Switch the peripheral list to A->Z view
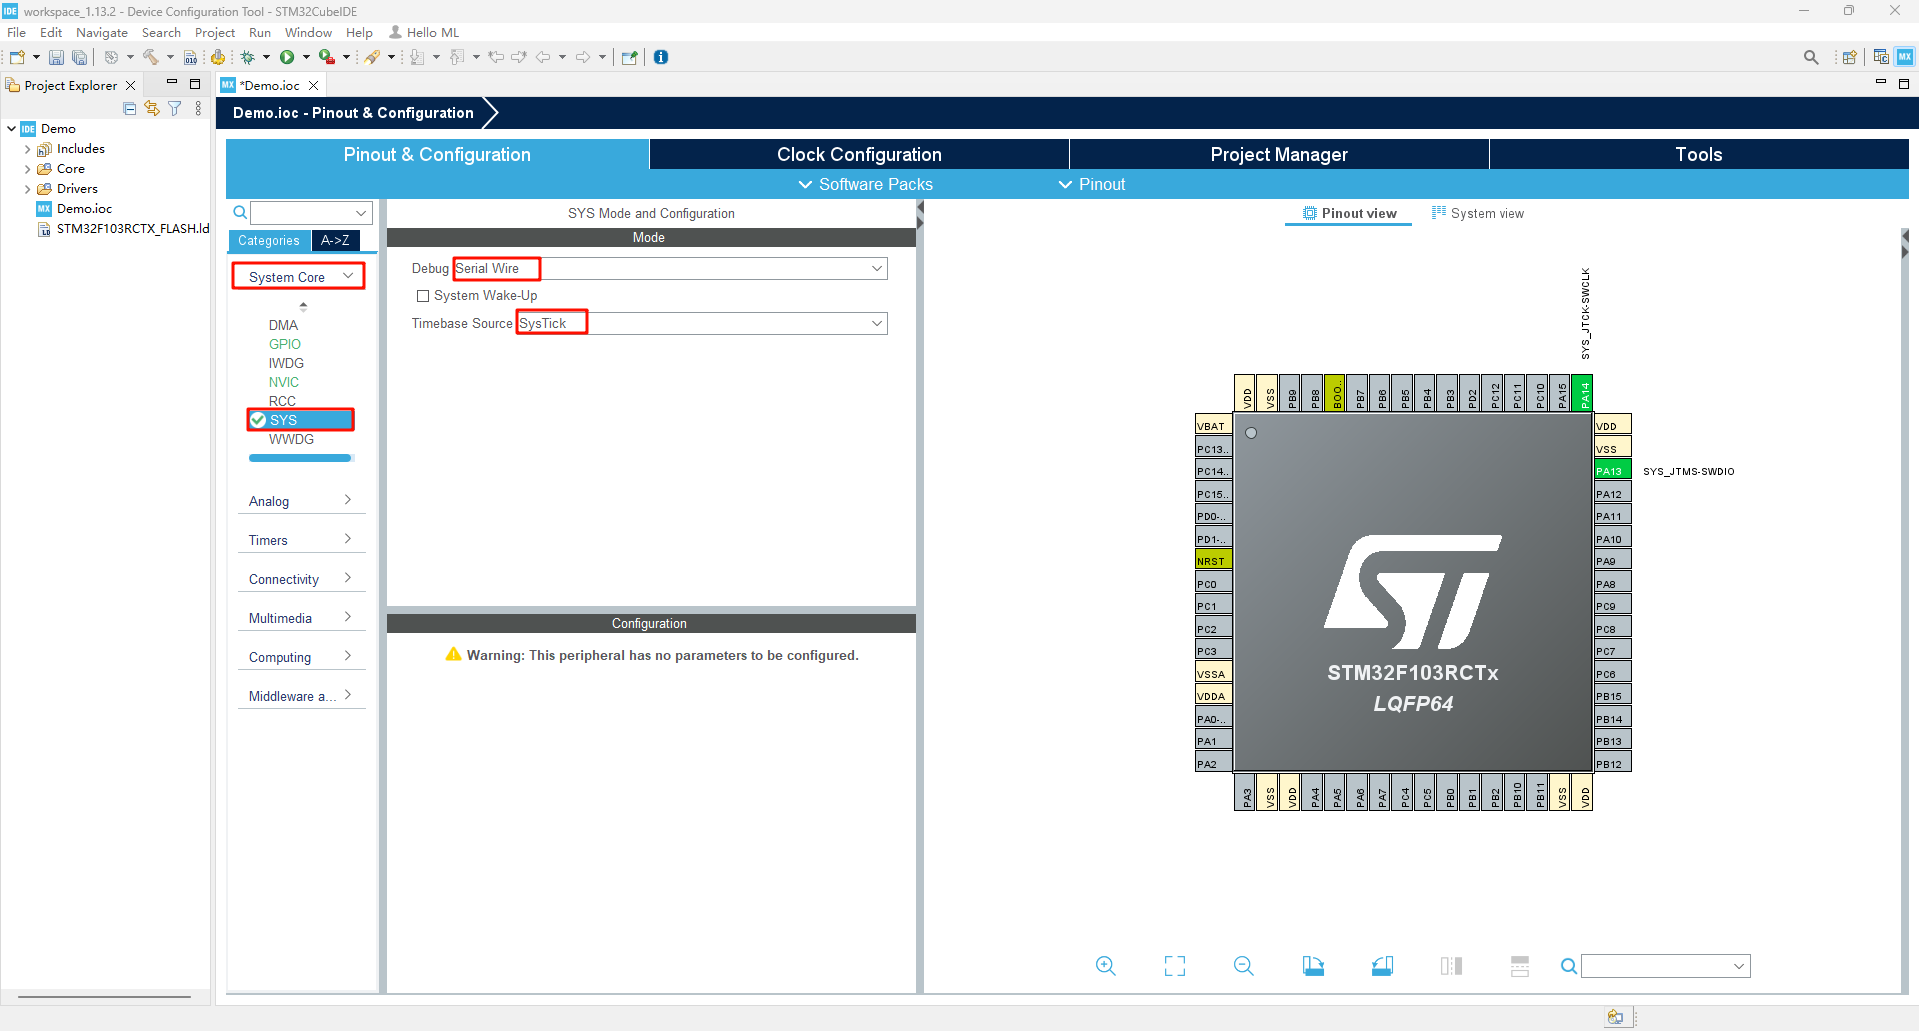The height and width of the screenshot is (1031, 1919). coord(335,241)
